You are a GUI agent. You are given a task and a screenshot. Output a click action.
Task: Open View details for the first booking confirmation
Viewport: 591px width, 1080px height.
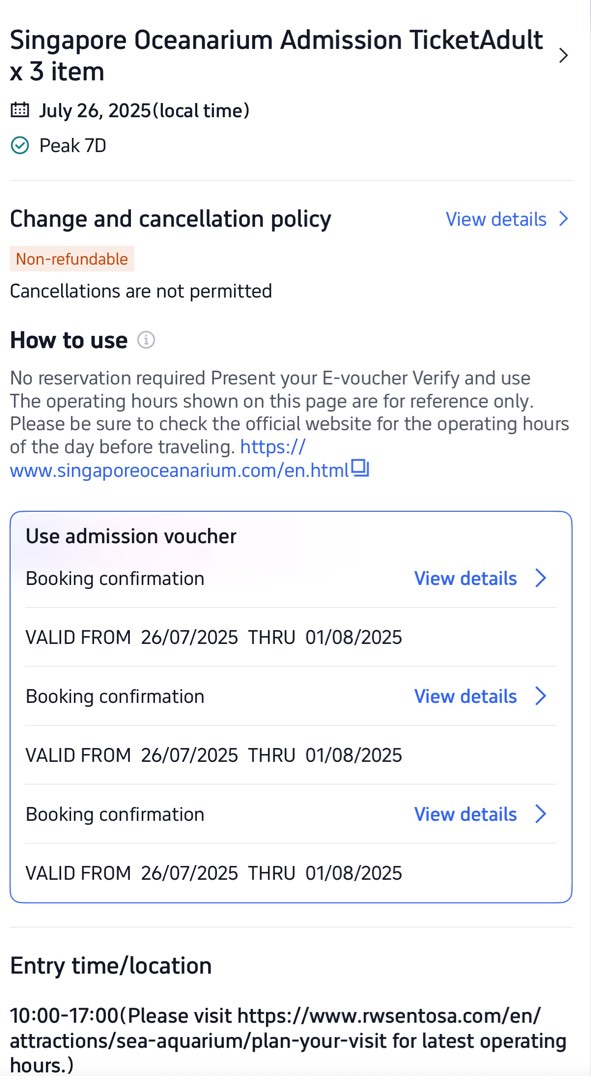(x=465, y=578)
